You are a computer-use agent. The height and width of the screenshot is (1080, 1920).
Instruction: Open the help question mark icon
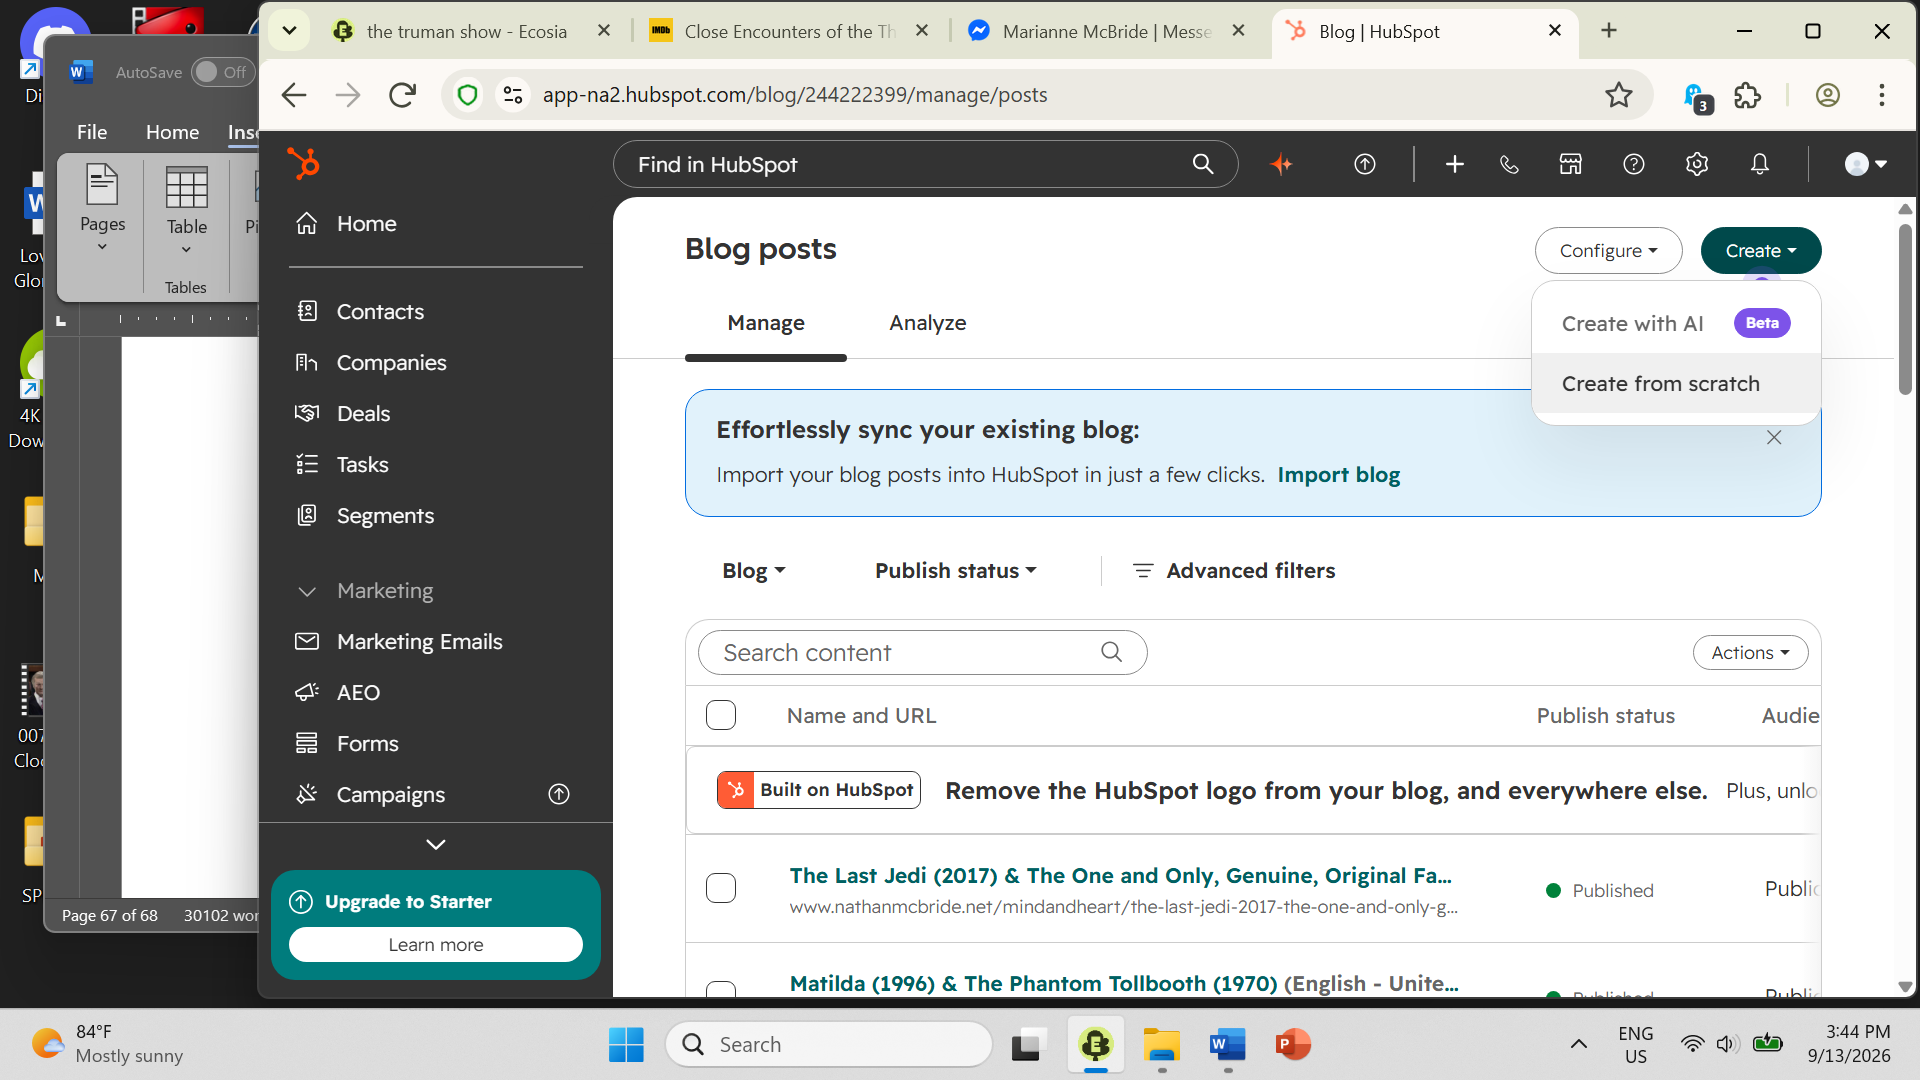point(1634,164)
